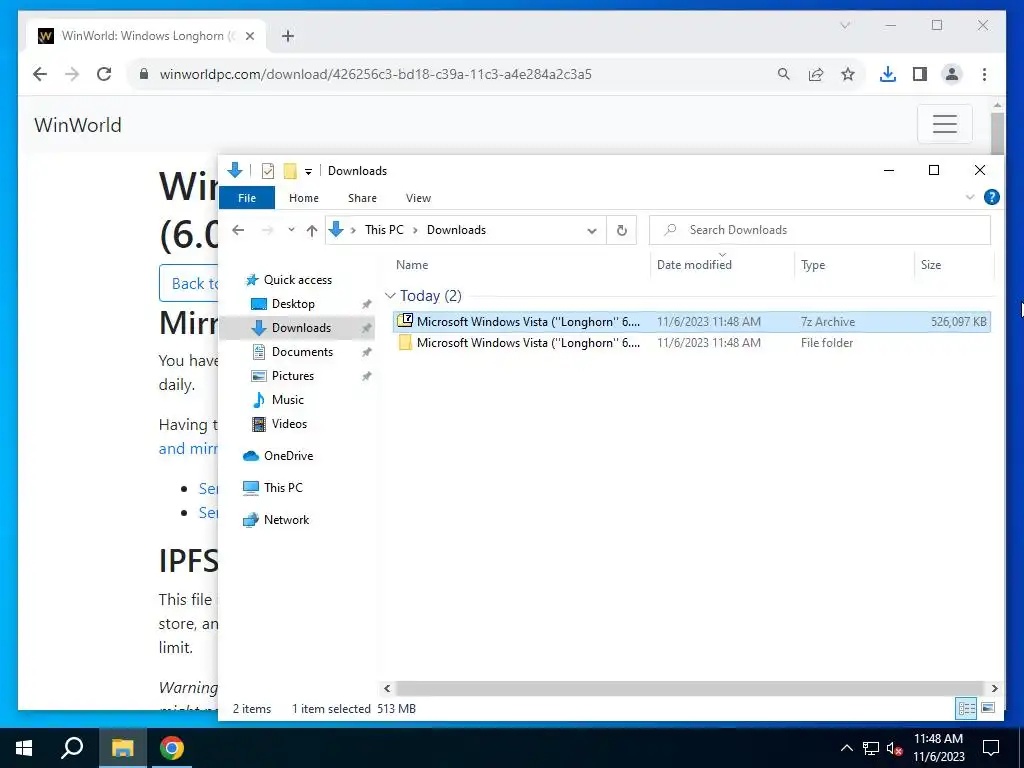The image size is (1024, 768).
Task: Go up one folder level
Action: 312,231
